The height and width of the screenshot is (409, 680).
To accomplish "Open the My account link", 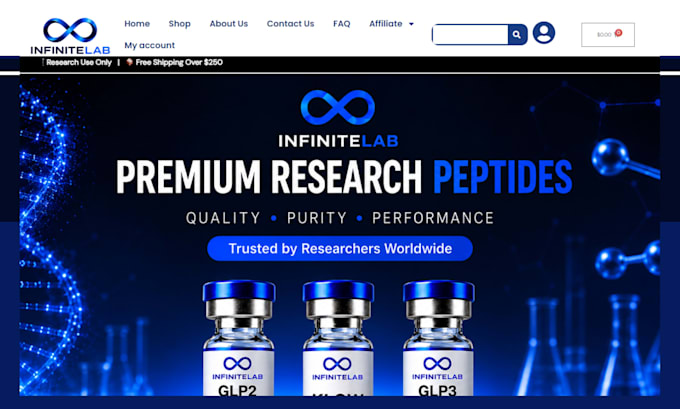I will [x=149, y=45].
